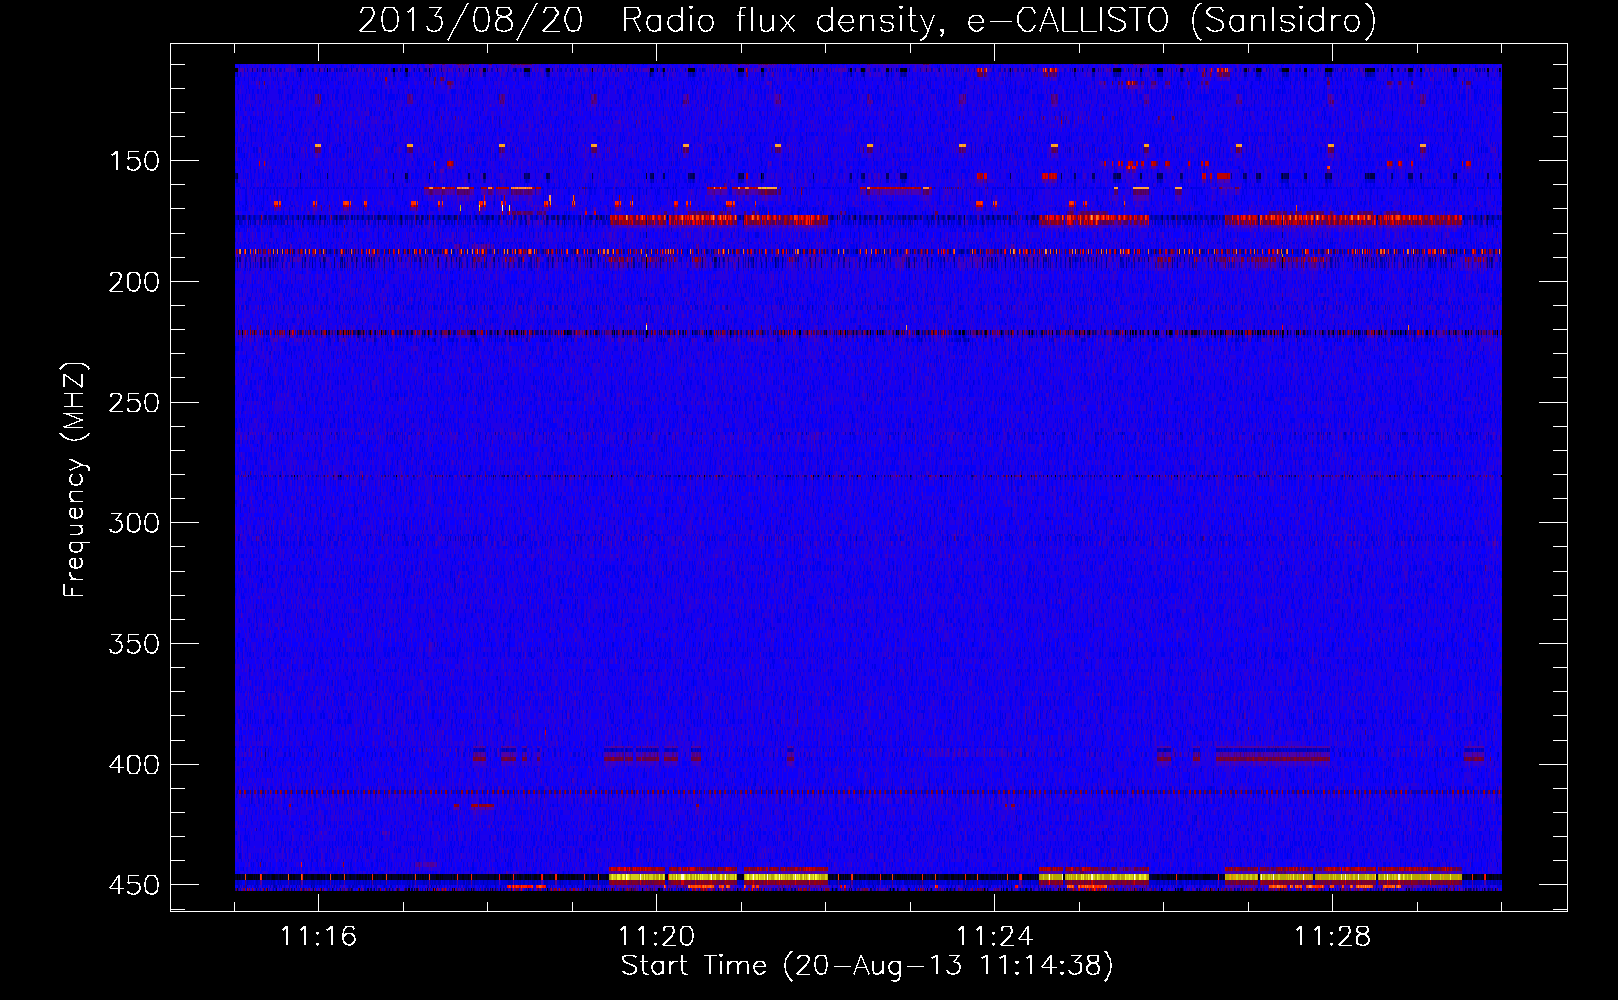Click the 11:20 time tick label
The image size is (1618, 1000).
656,937
